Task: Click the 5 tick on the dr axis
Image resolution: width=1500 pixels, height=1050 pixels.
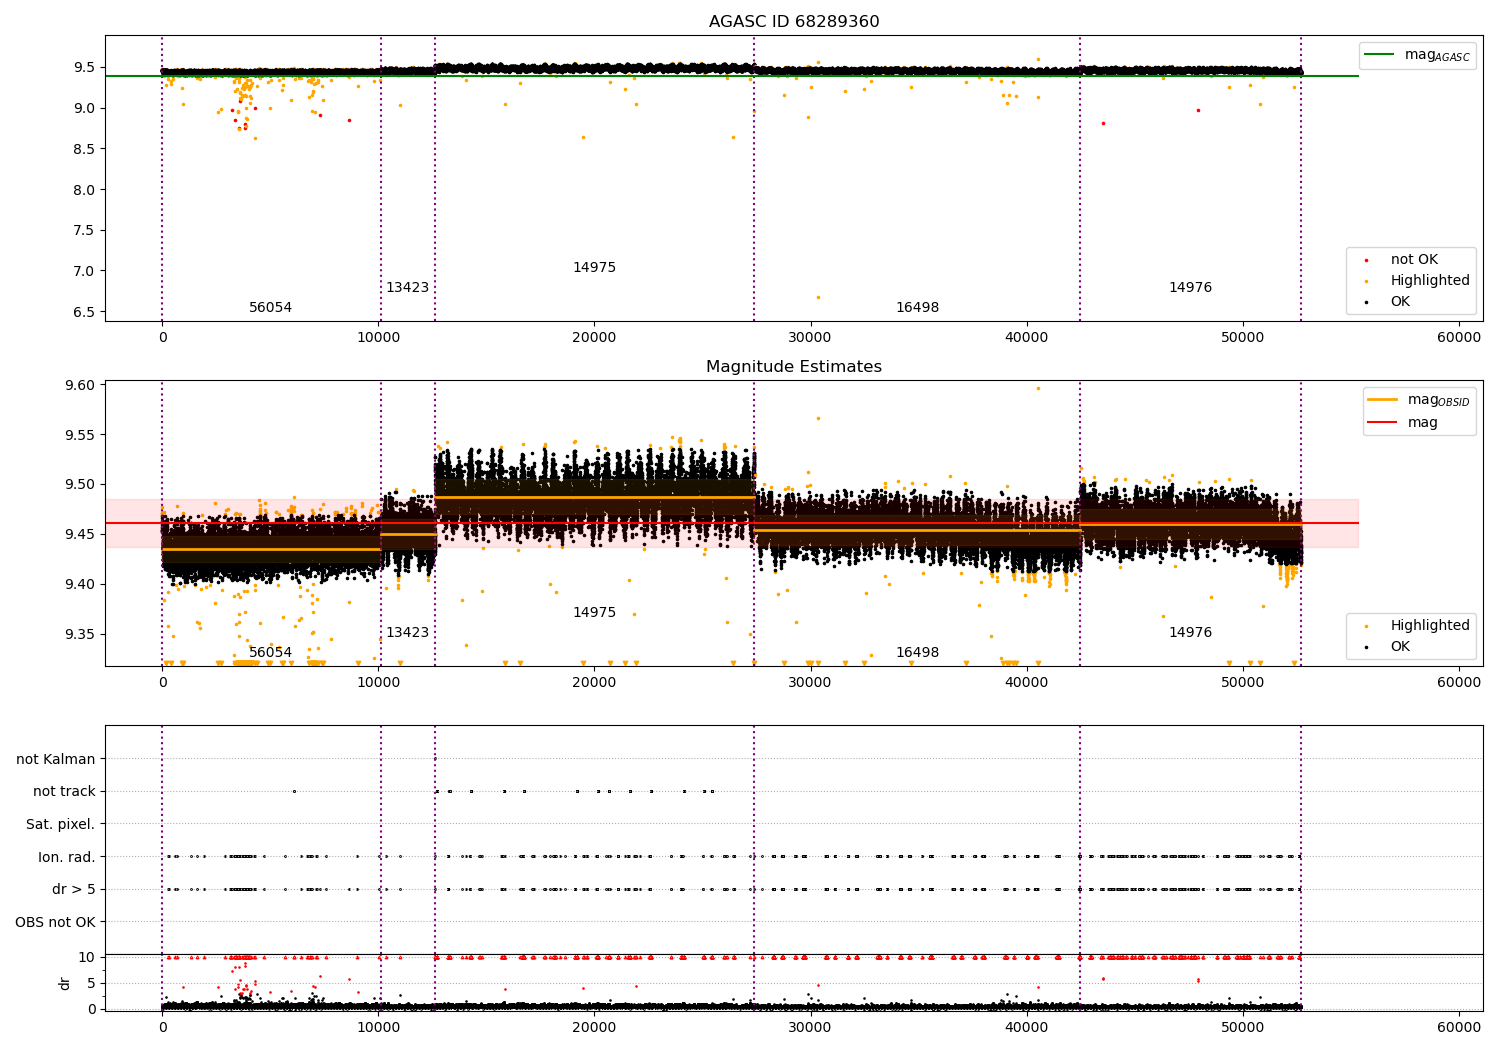Action: 92,983
